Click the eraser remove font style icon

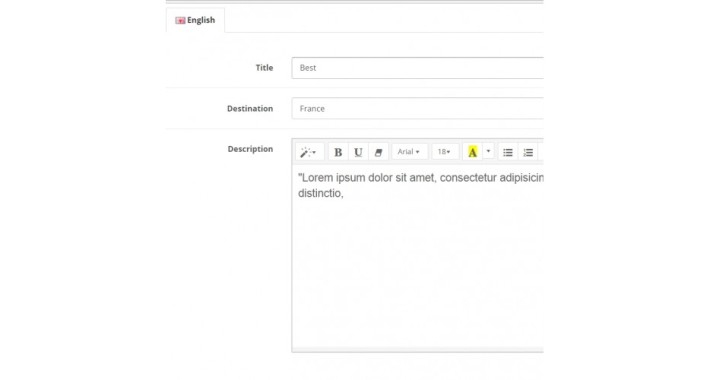pyautogui.click(x=378, y=152)
